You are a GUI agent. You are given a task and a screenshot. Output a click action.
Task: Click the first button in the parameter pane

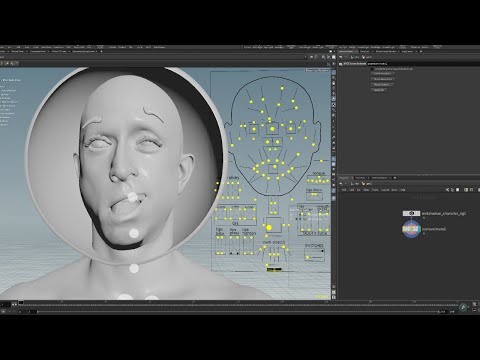coord(383,74)
